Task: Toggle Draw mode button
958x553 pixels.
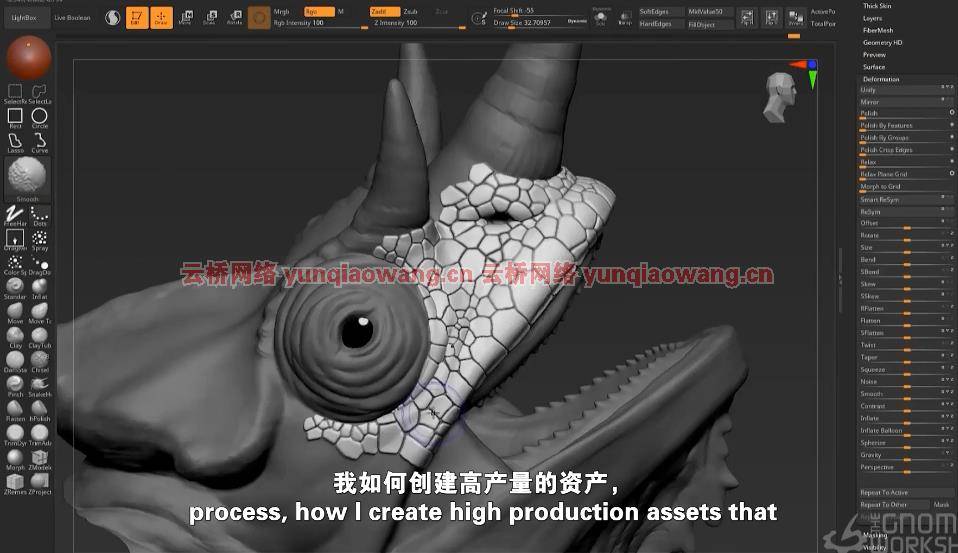Action: (x=161, y=18)
